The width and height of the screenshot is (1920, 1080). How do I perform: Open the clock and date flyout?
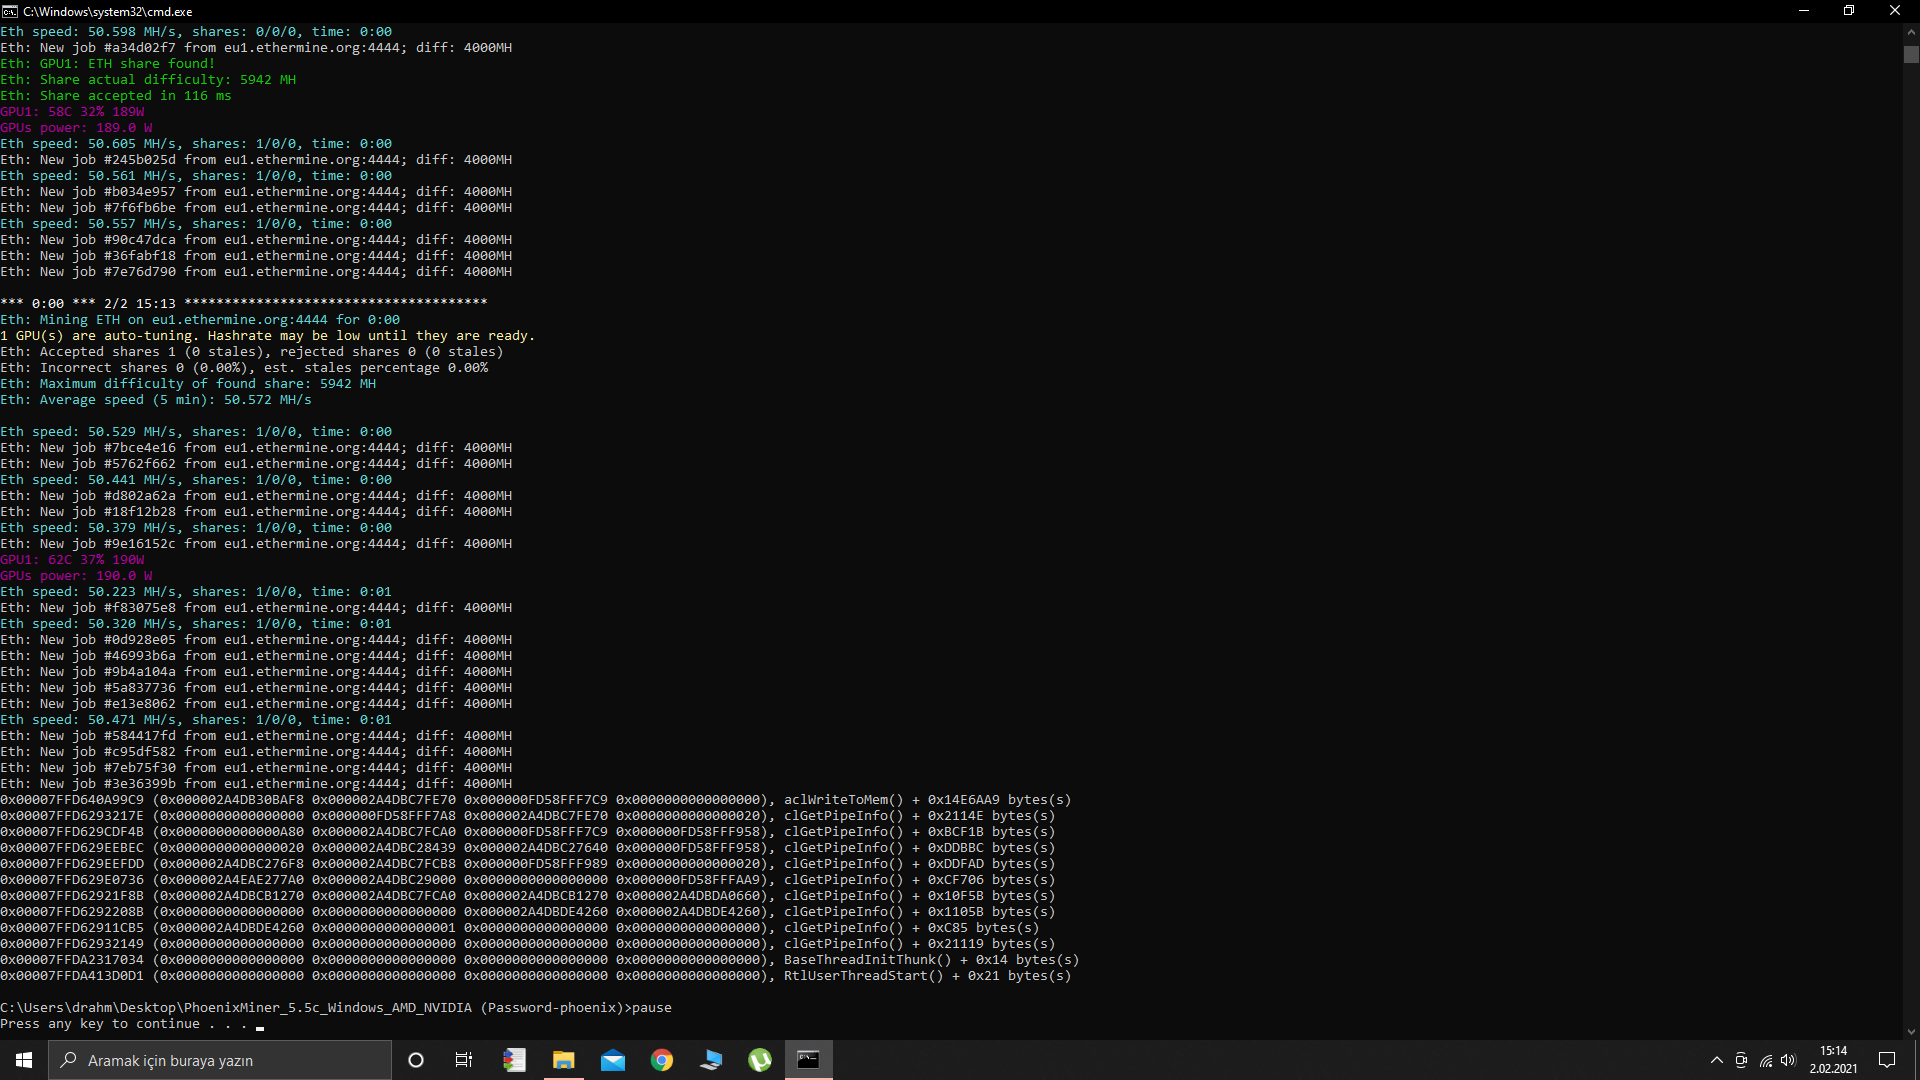click(x=1833, y=1060)
